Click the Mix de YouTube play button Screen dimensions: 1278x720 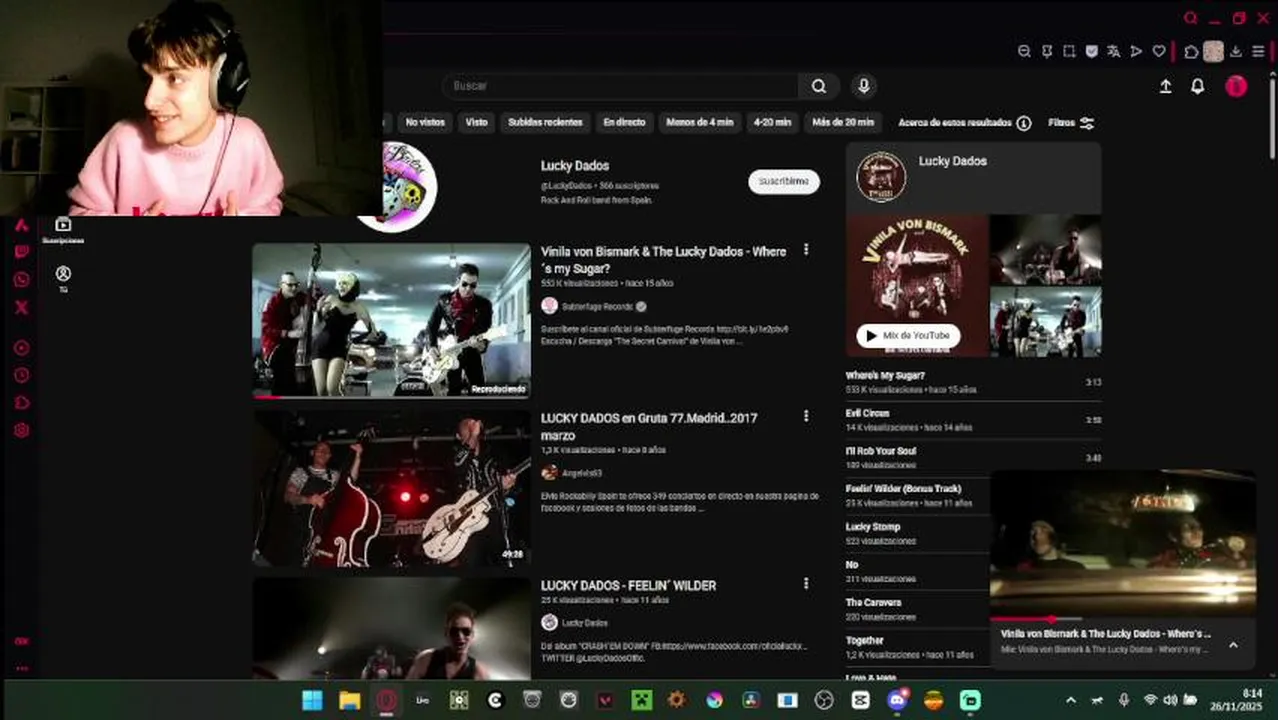908,336
